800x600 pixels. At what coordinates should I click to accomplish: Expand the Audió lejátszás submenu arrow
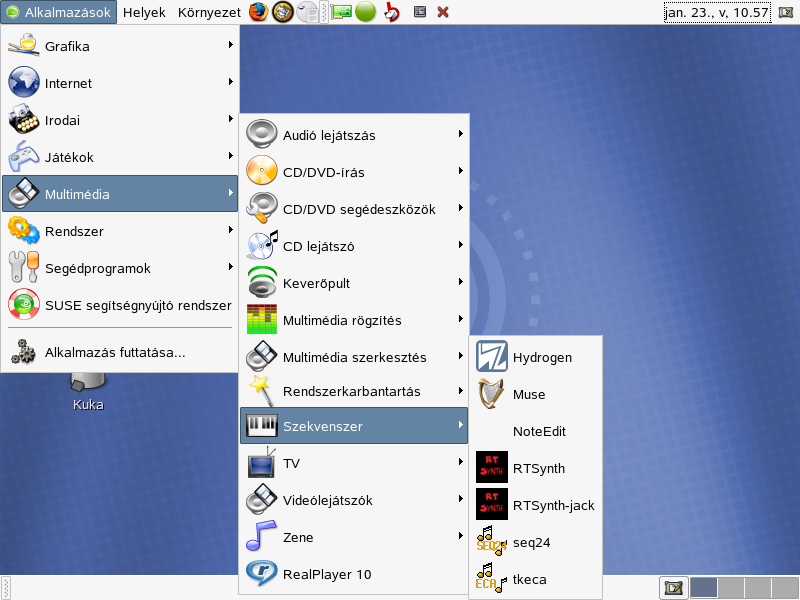point(461,134)
